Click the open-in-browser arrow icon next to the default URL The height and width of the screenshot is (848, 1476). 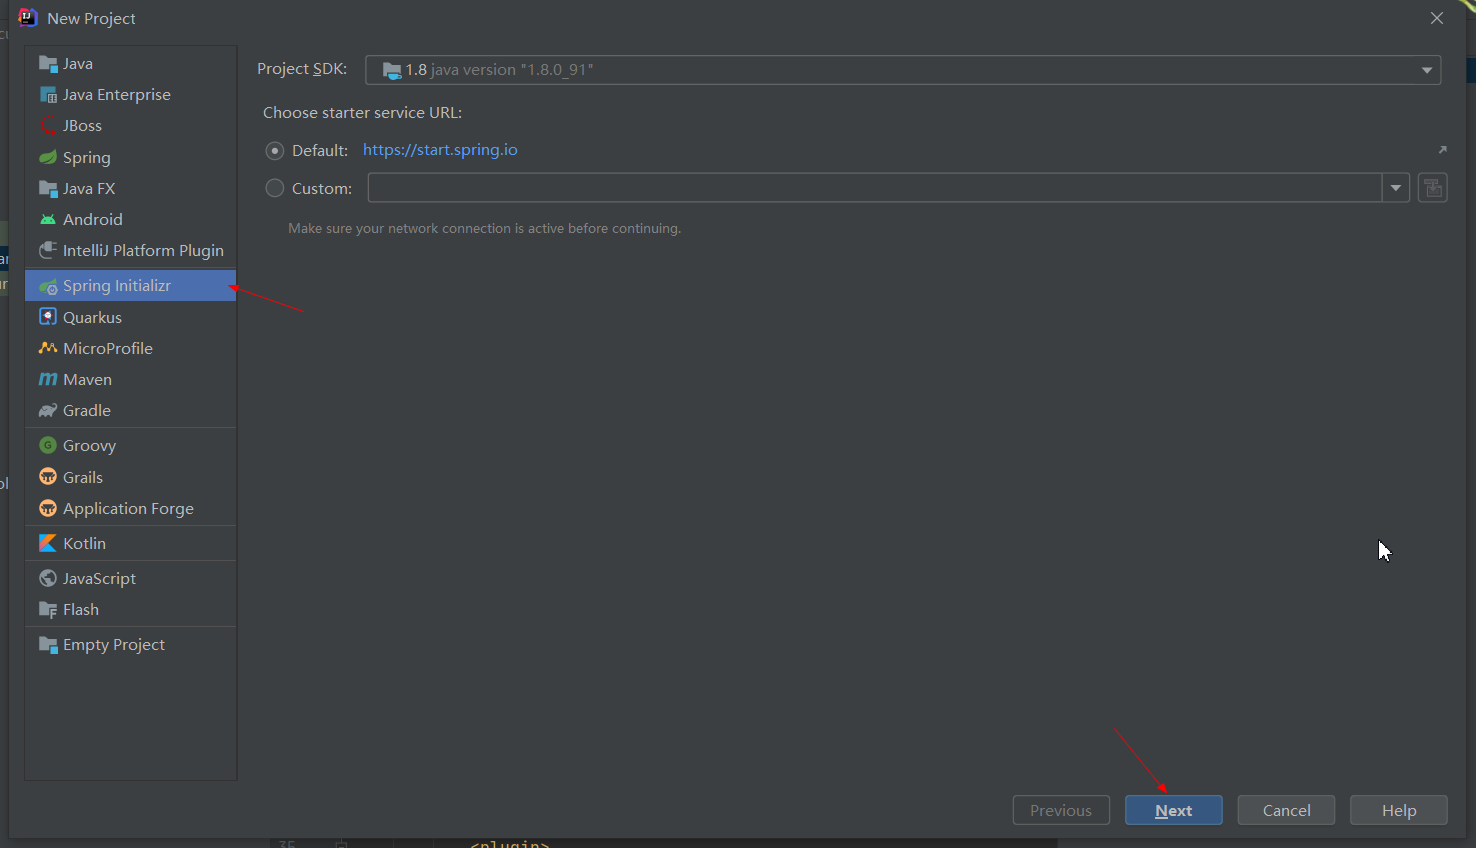pos(1442,150)
